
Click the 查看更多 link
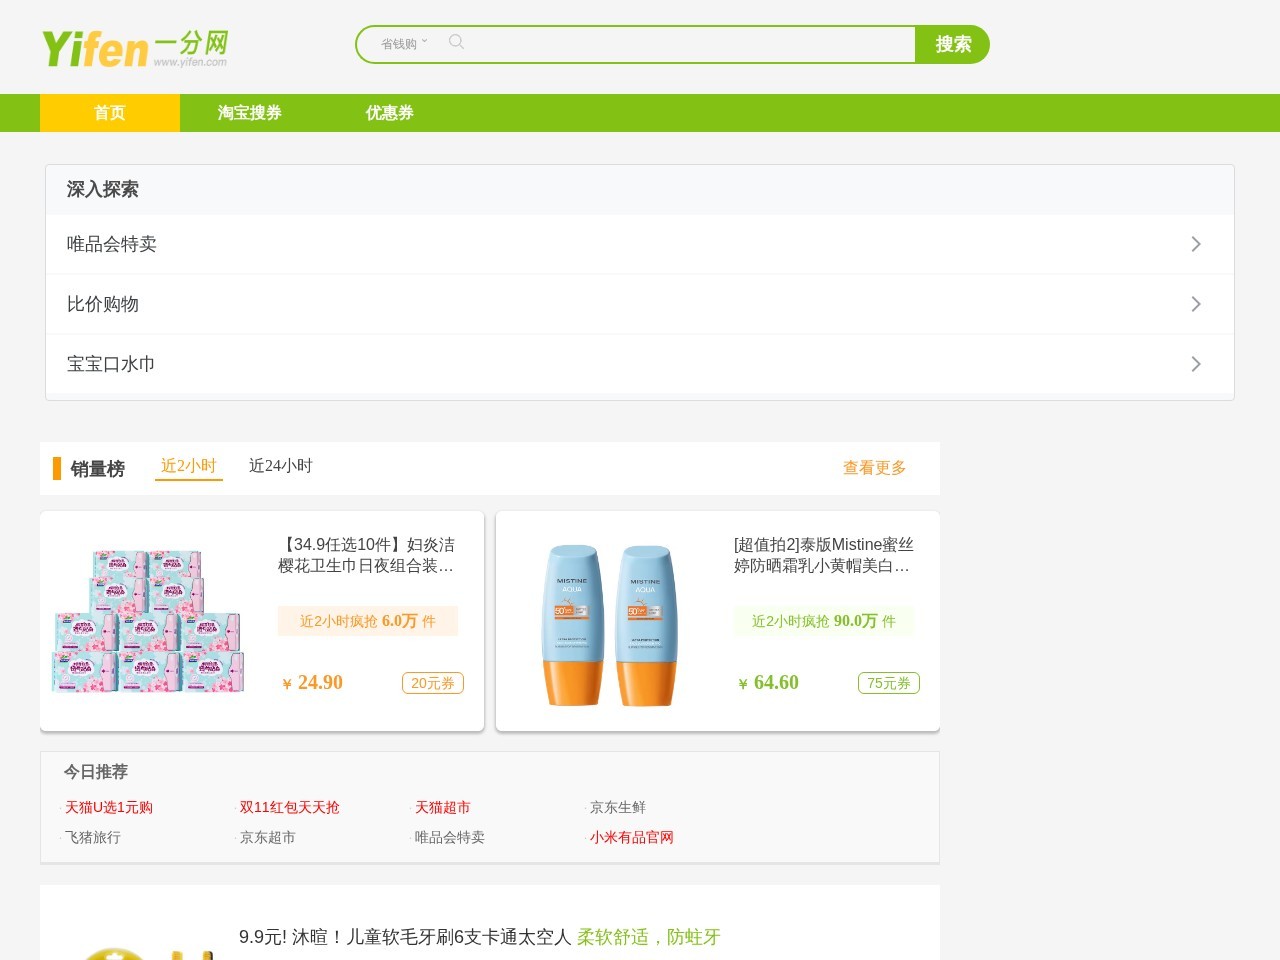[874, 468]
